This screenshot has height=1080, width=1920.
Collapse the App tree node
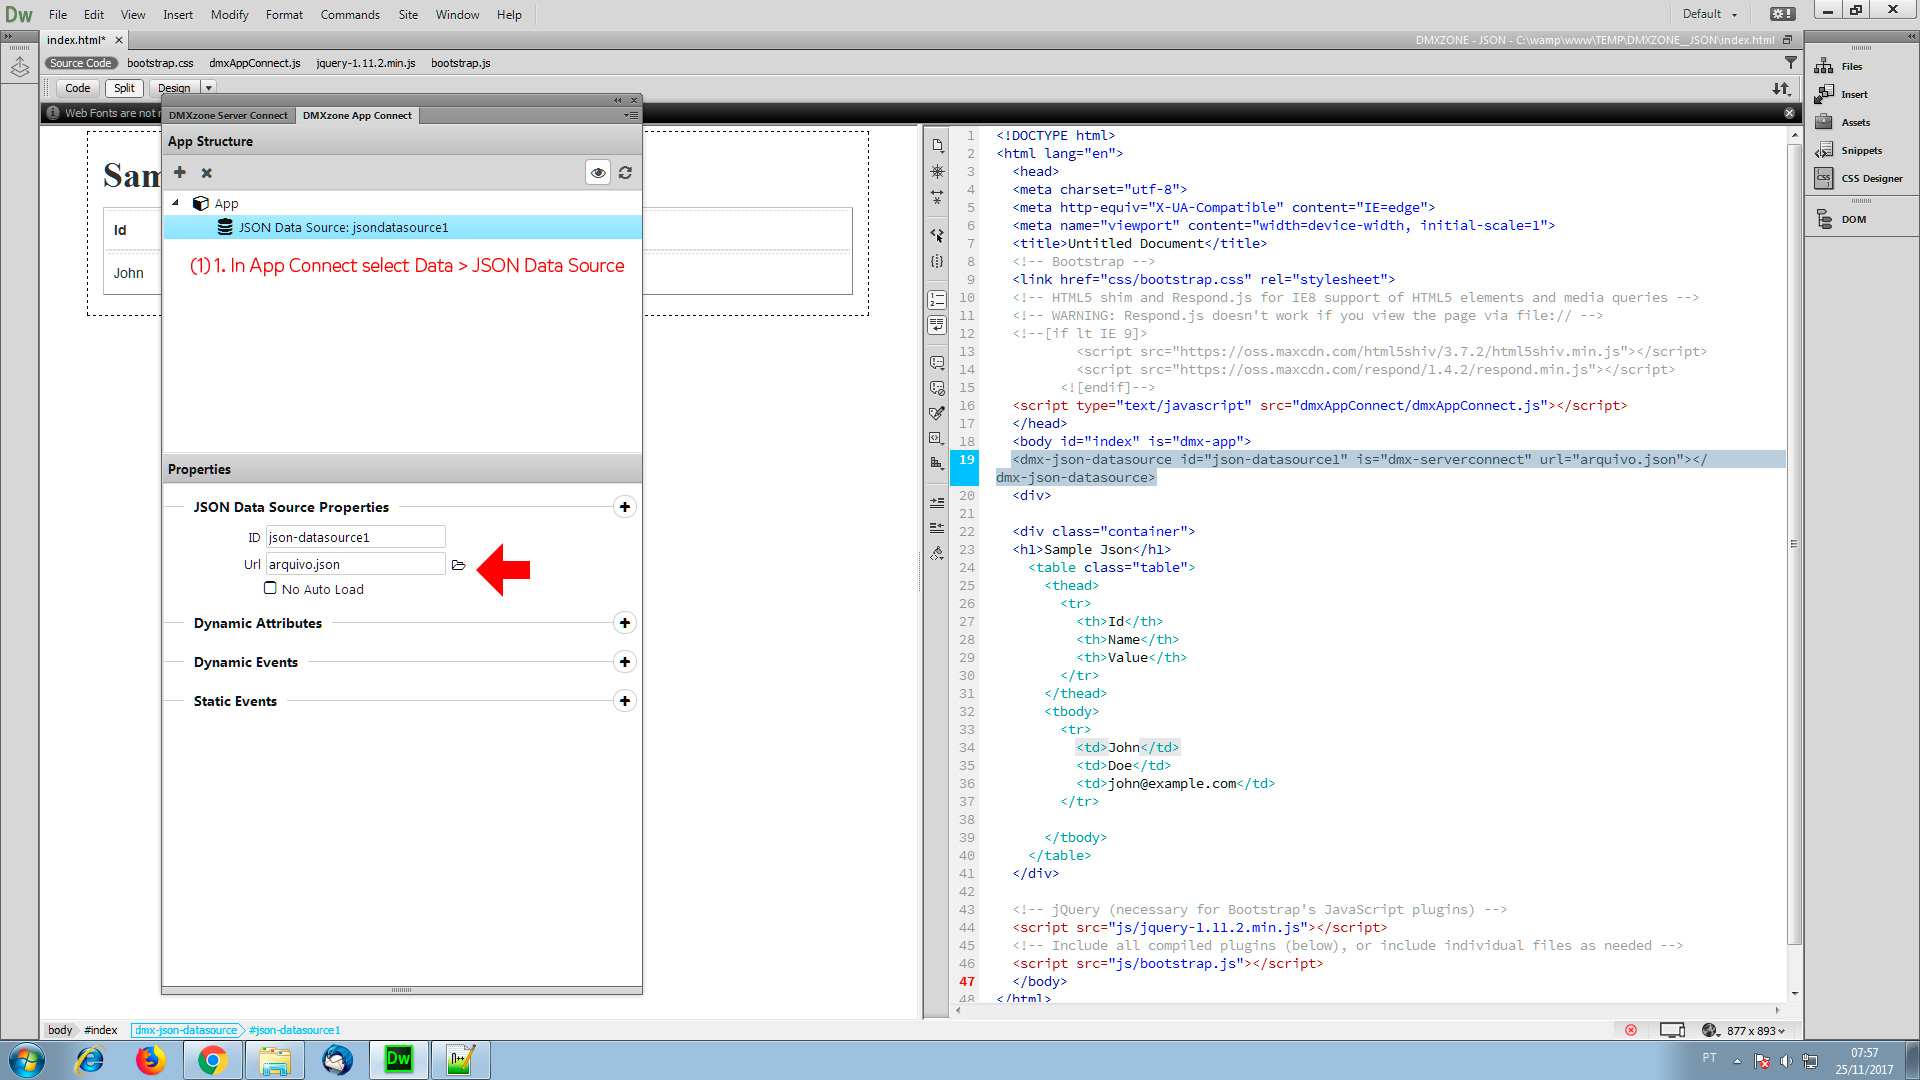tap(176, 203)
